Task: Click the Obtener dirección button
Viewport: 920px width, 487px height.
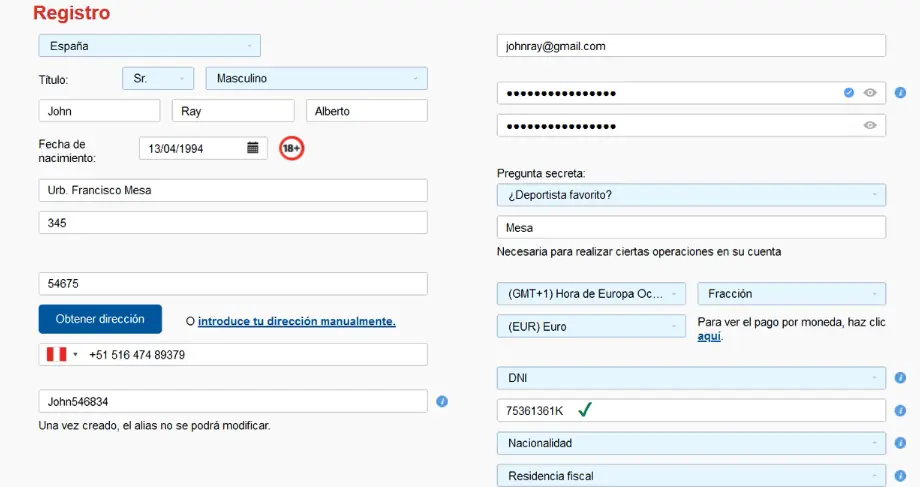Action: (x=100, y=319)
